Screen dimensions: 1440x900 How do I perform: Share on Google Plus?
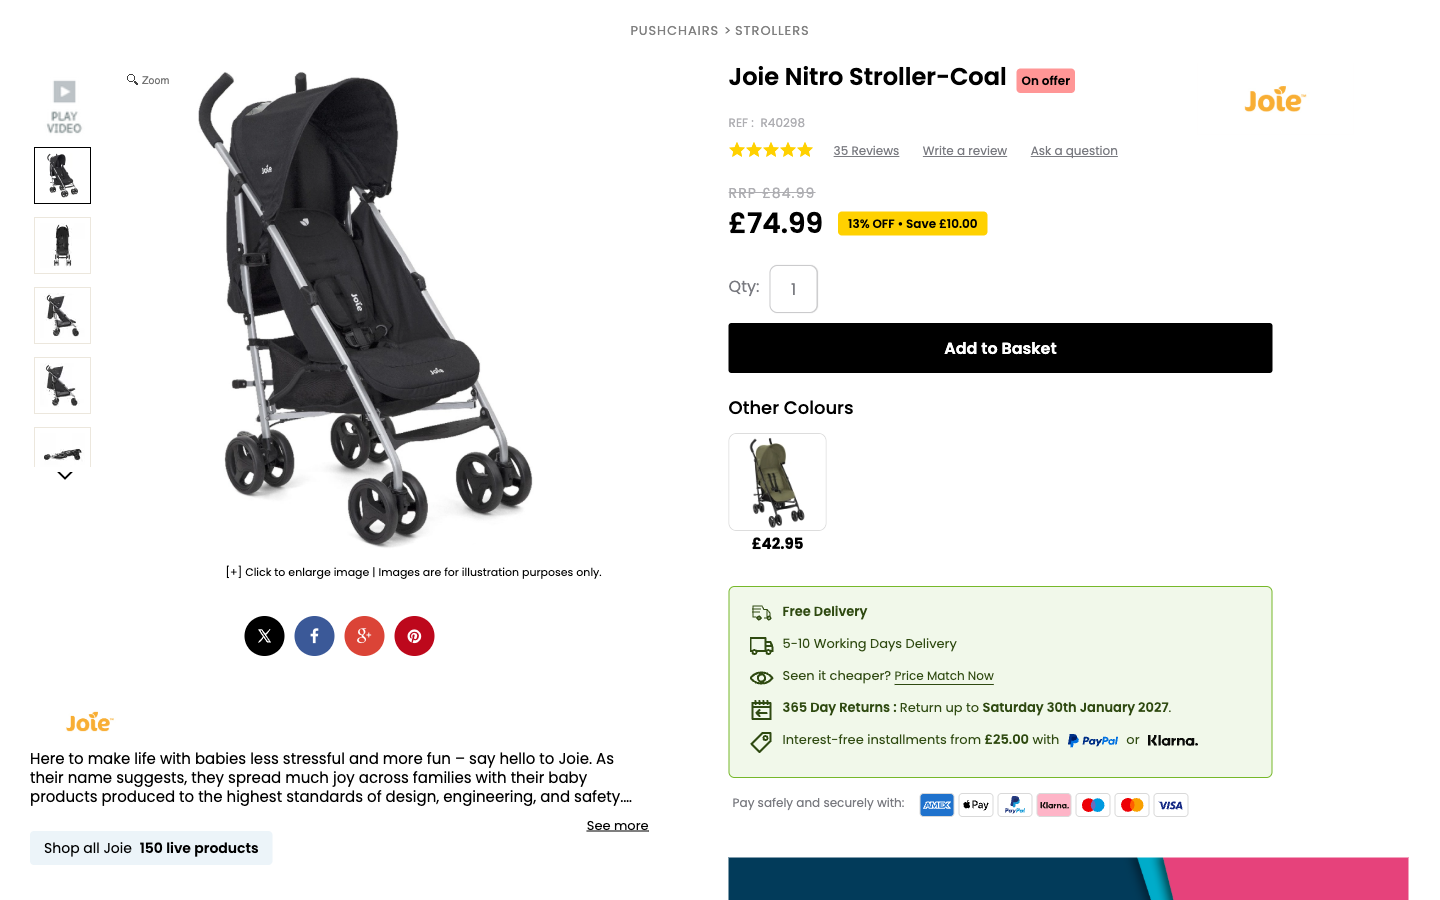pyautogui.click(x=364, y=636)
